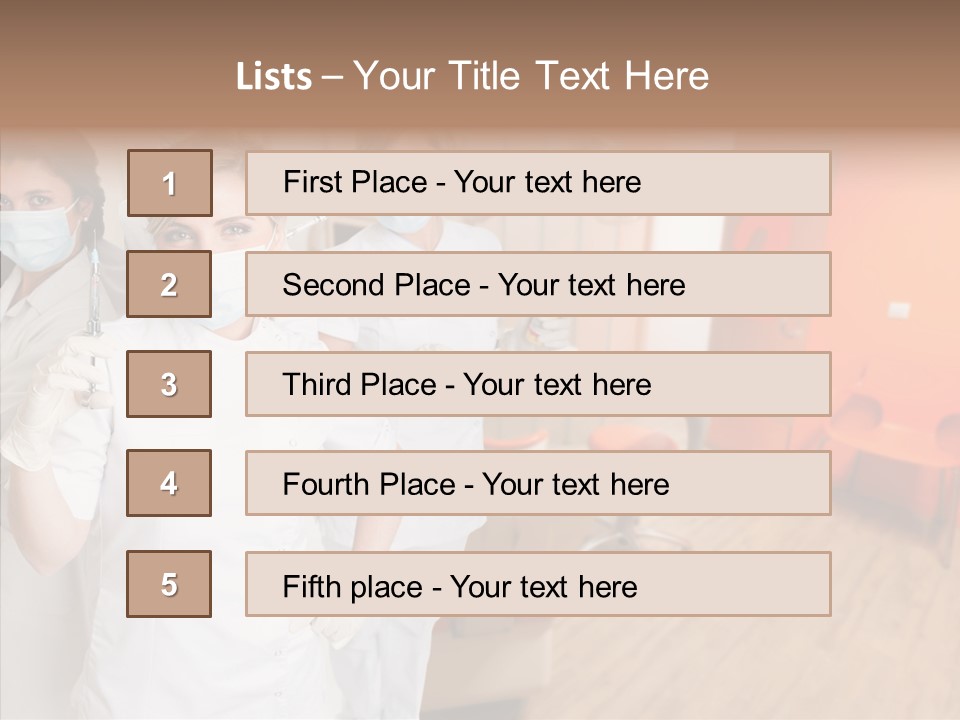Click the bold "Lists" word in title
The height and width of the screenshot is (720, 960).
(x=273, y=77)
